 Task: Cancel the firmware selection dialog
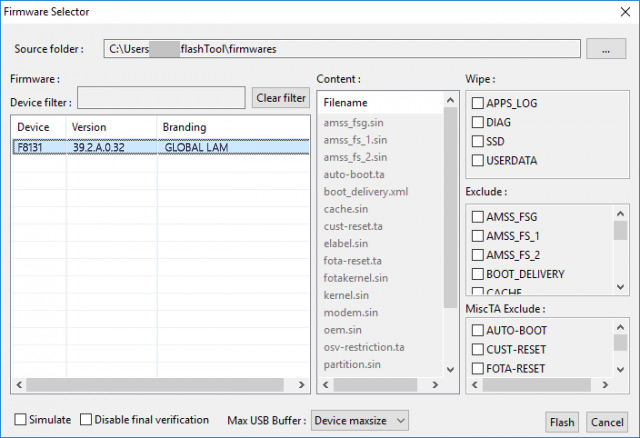point(607,422)
